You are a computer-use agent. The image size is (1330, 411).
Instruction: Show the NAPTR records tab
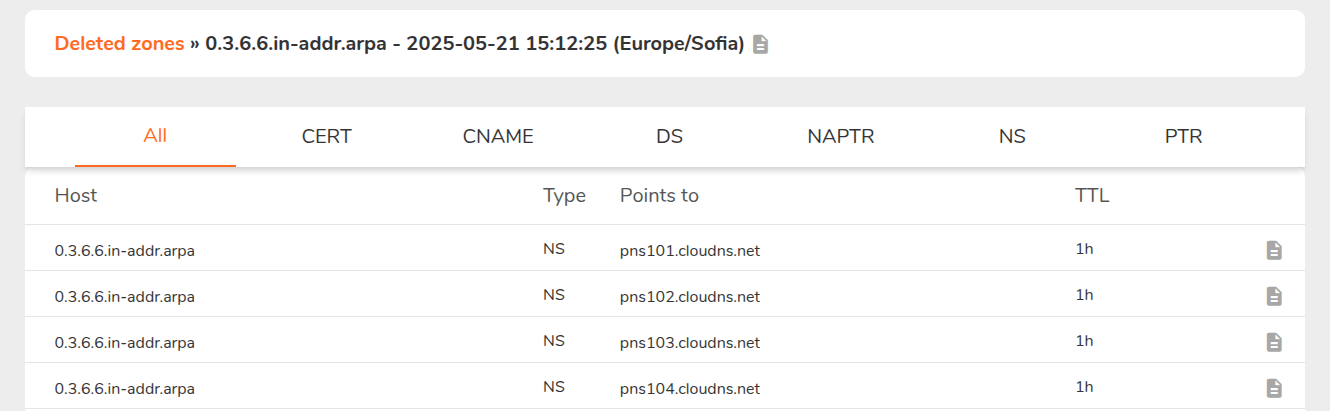(841, 137)
